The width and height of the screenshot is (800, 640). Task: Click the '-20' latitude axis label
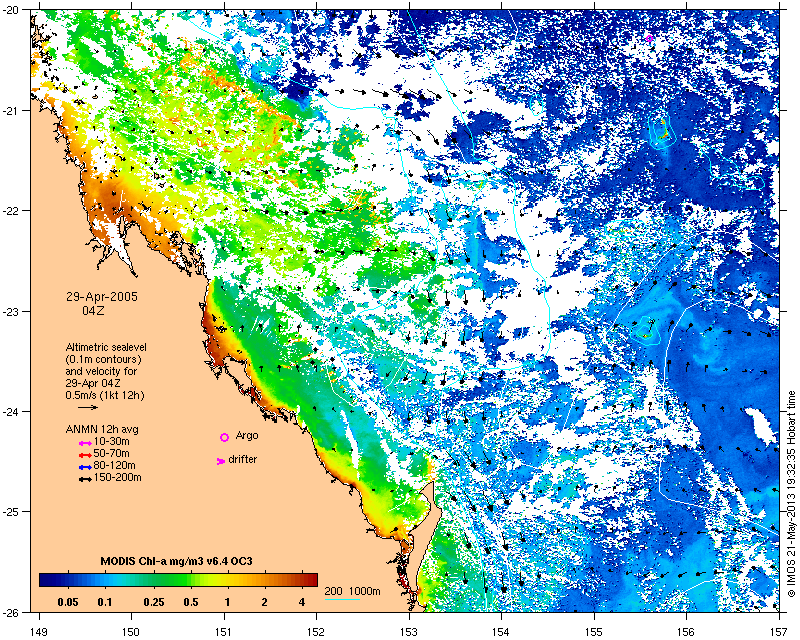coord(11,11)
